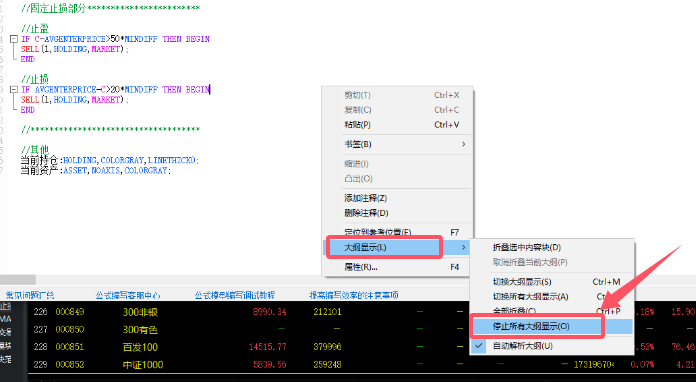Screen dimensions: 696x382
Task: Click the volume value 379996
Action: (x=327, y=347)
